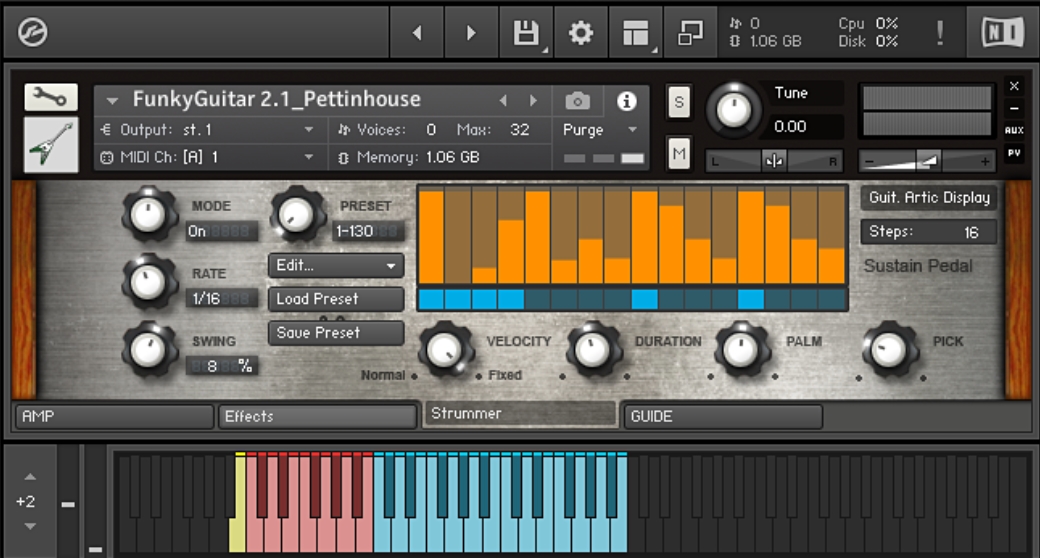Toggle the fifth dark step in sequencer row
The width and height of the screenshot is (1040, 558).
click(538, 299)
